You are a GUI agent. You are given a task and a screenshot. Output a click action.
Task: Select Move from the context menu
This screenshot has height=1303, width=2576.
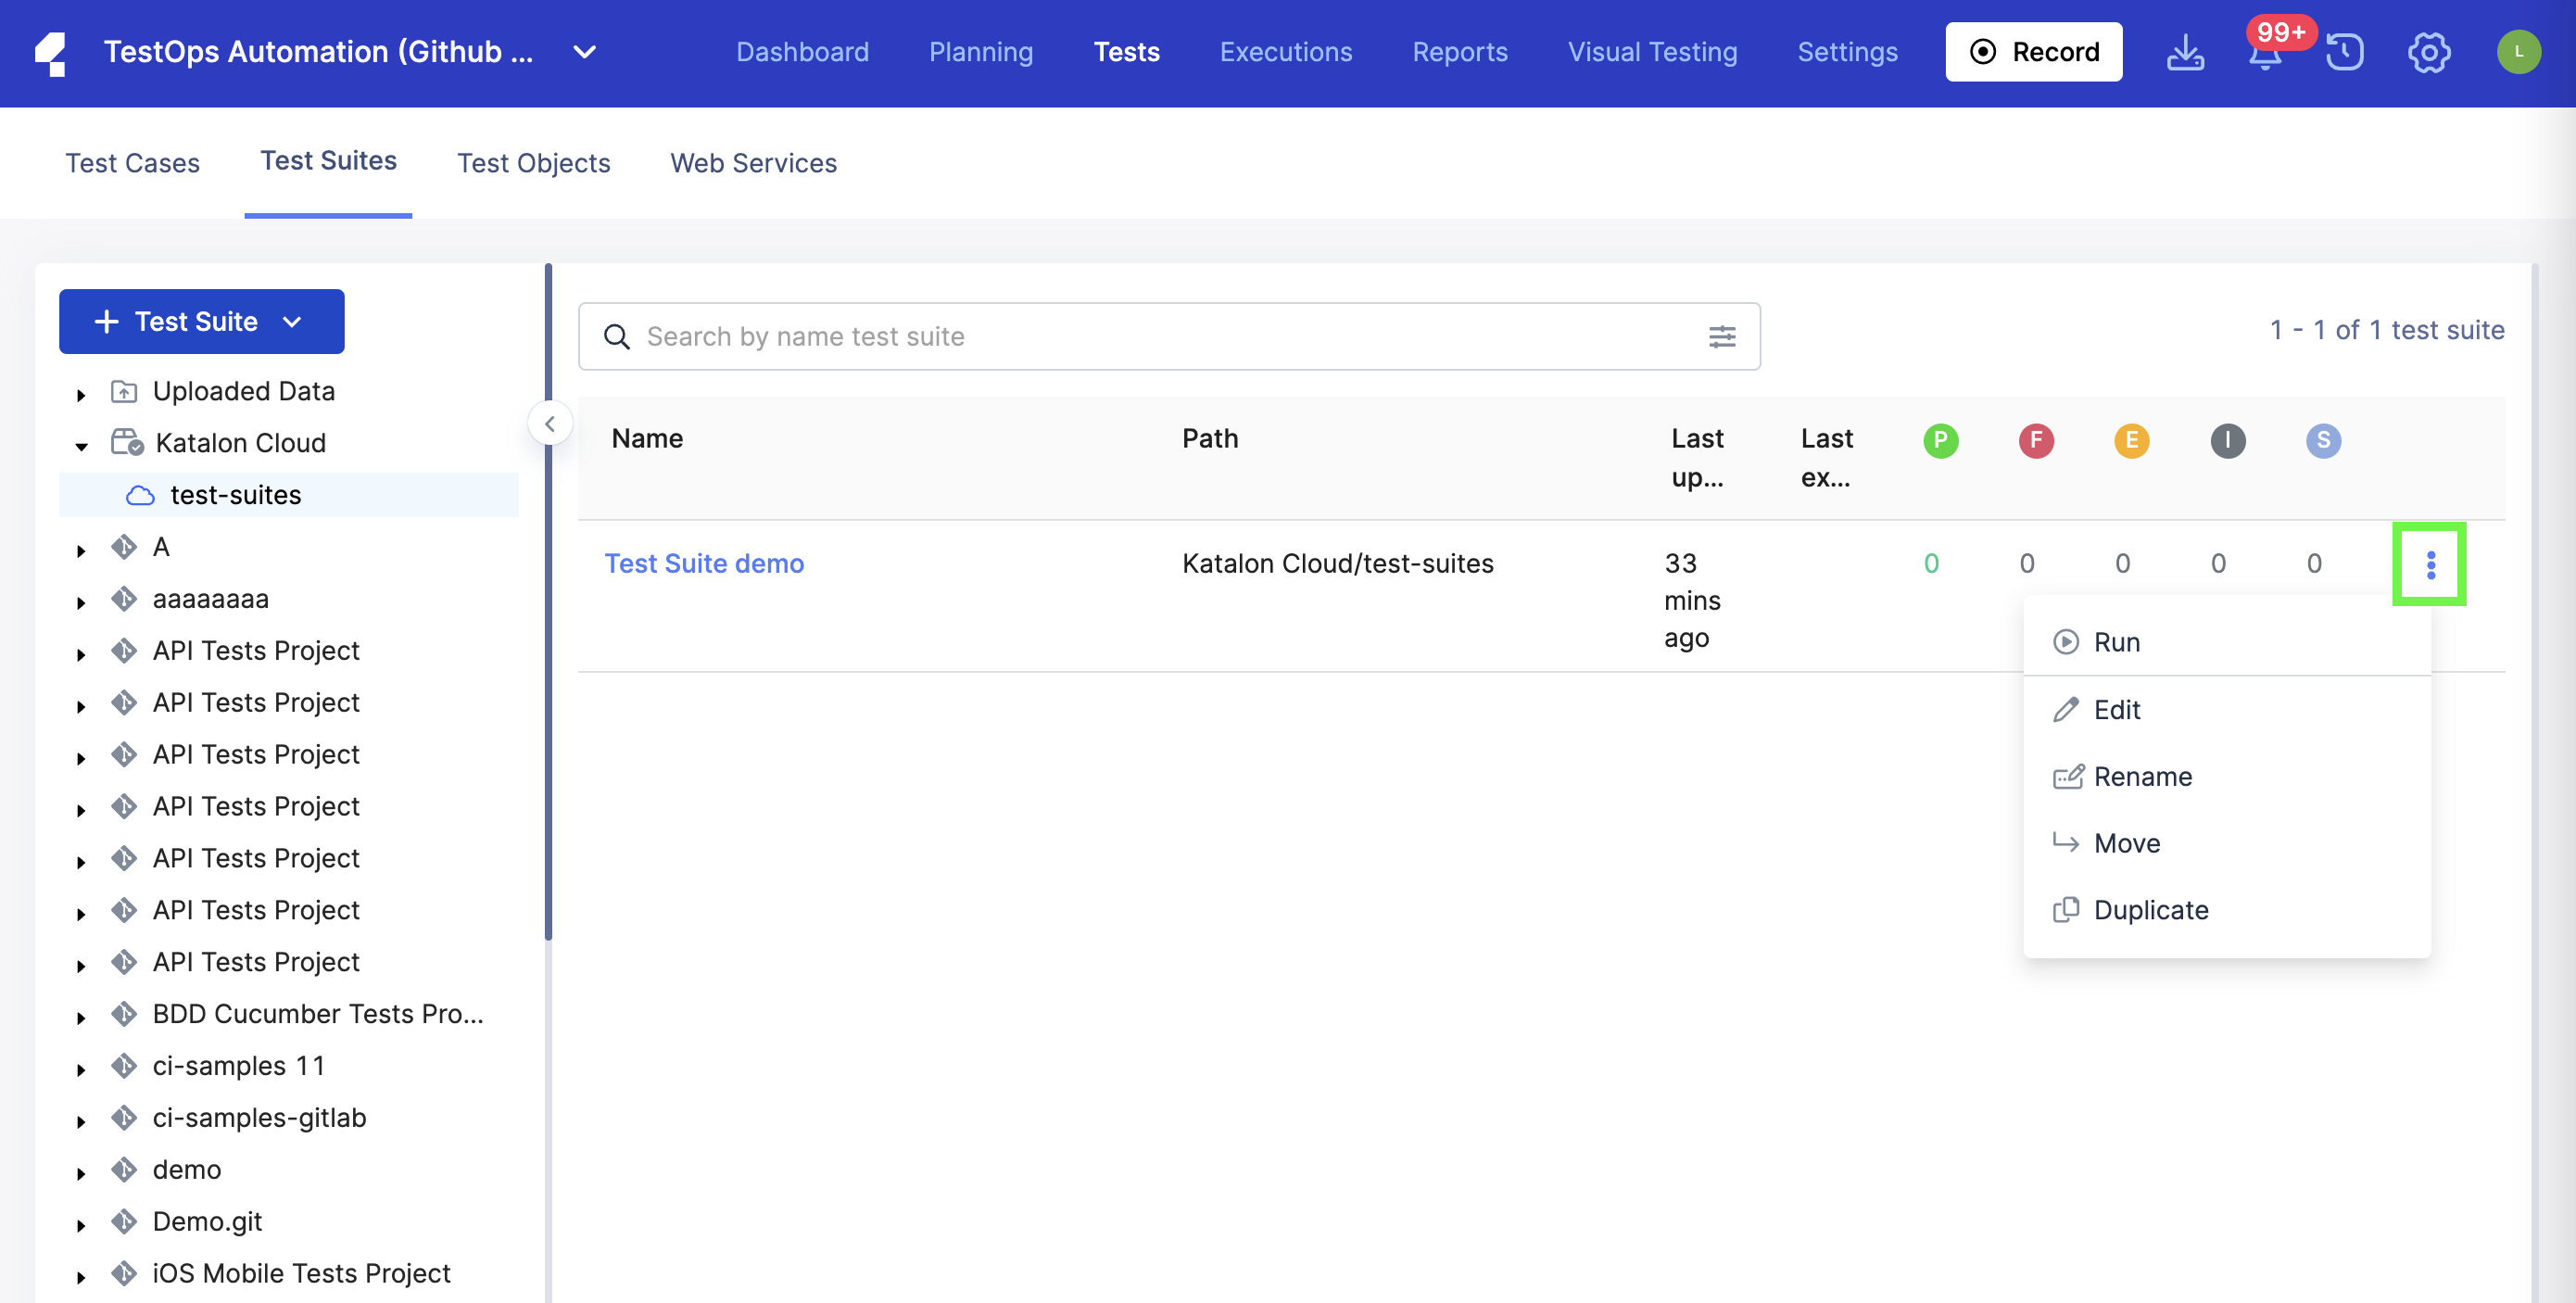click(2226, 844)
